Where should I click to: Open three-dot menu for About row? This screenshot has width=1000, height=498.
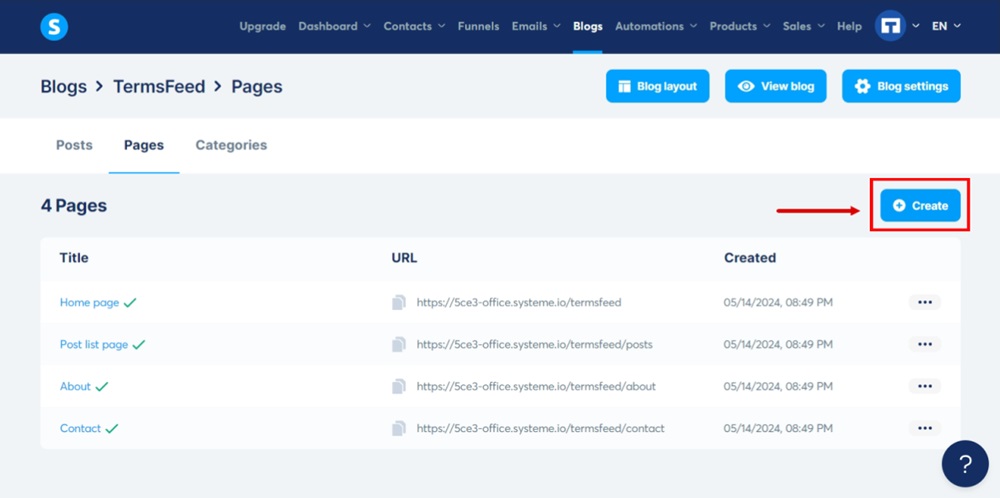pos(925,386)
